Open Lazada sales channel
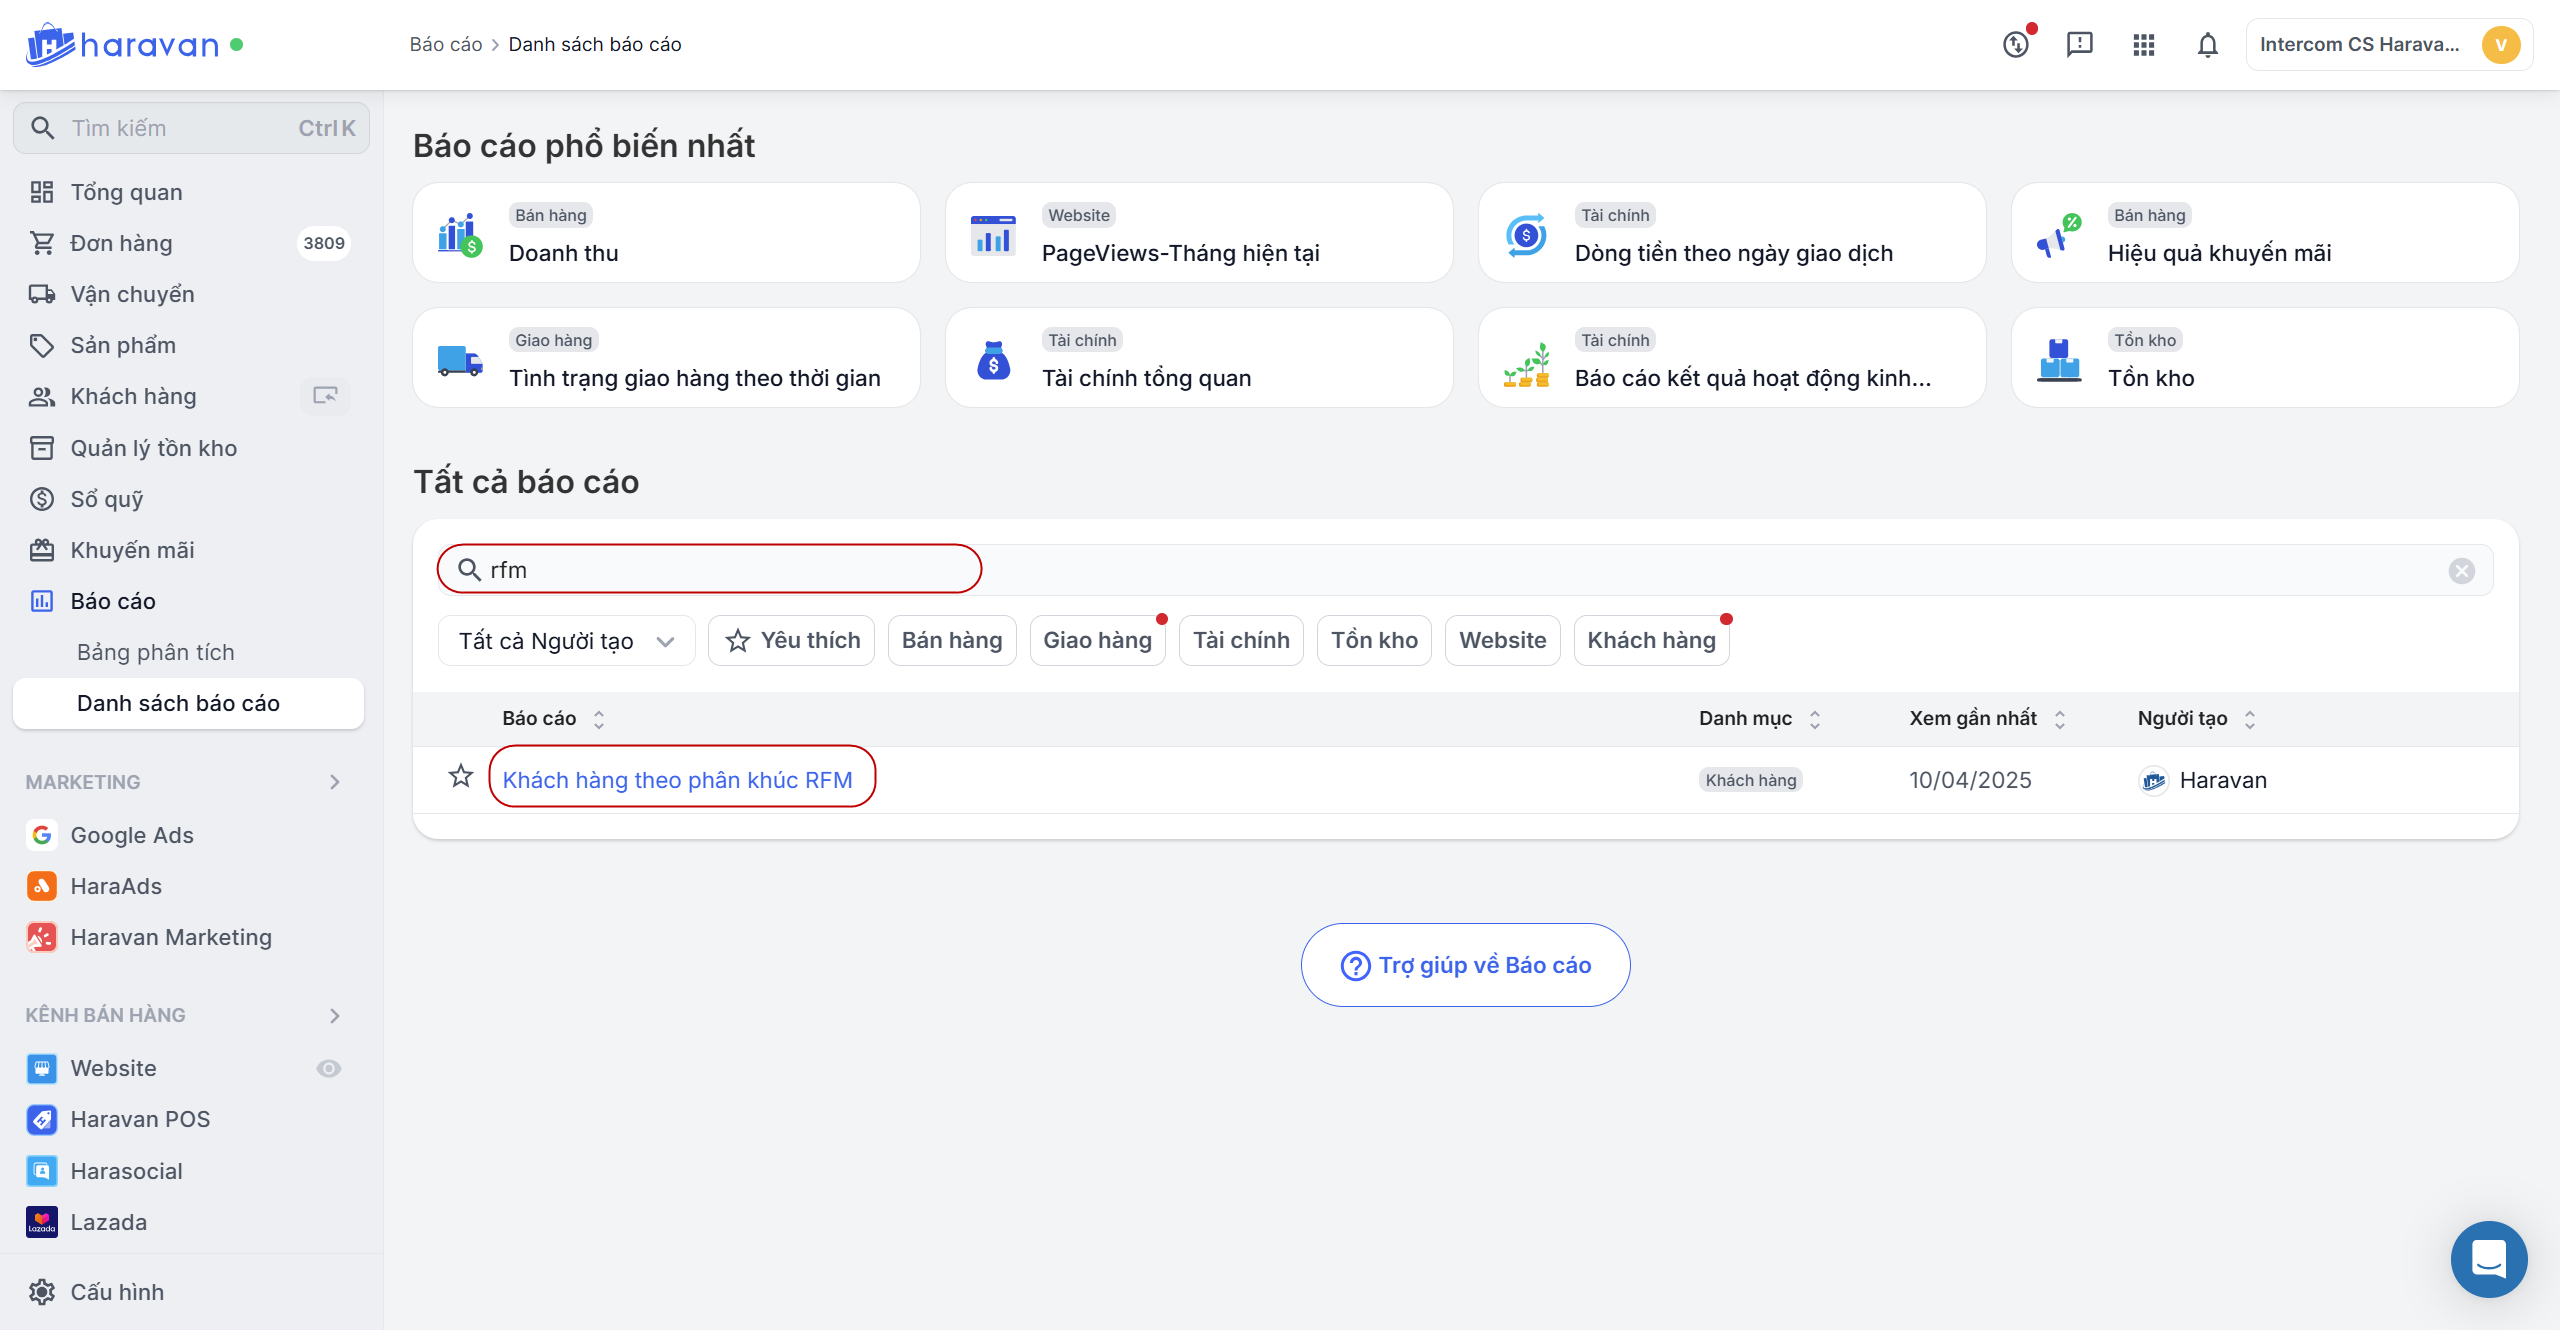 pos(108,1222)
